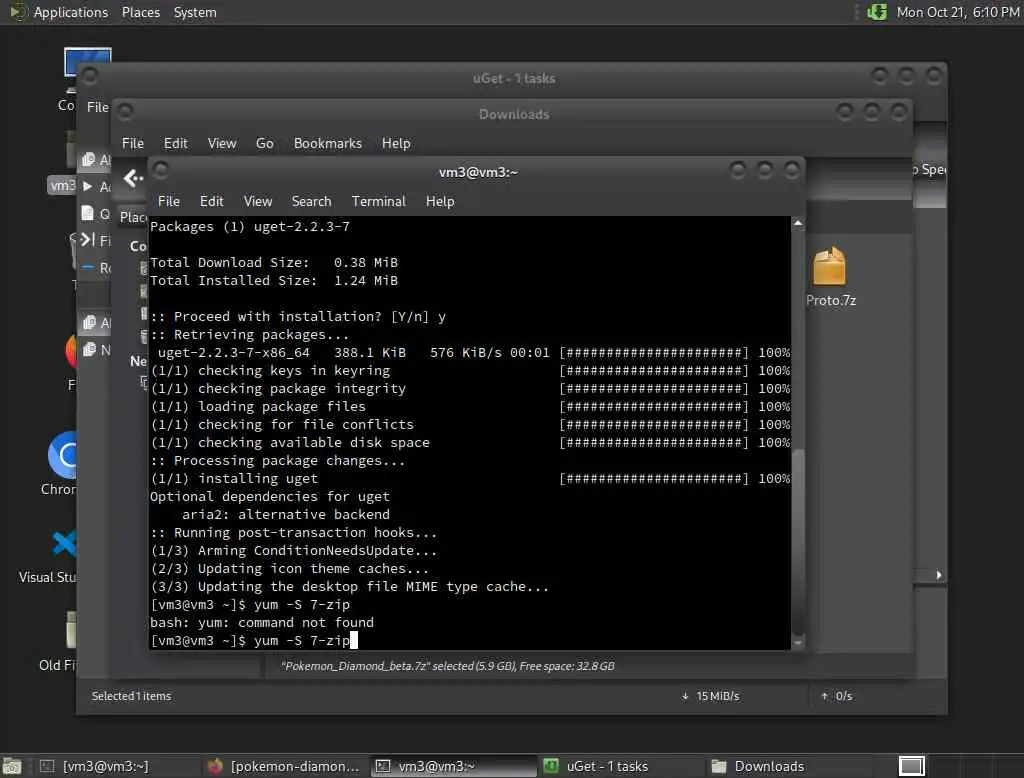Open the terminal's Search menu
The width and height of the screenshot is (1024, 778).
coord(312,201)
